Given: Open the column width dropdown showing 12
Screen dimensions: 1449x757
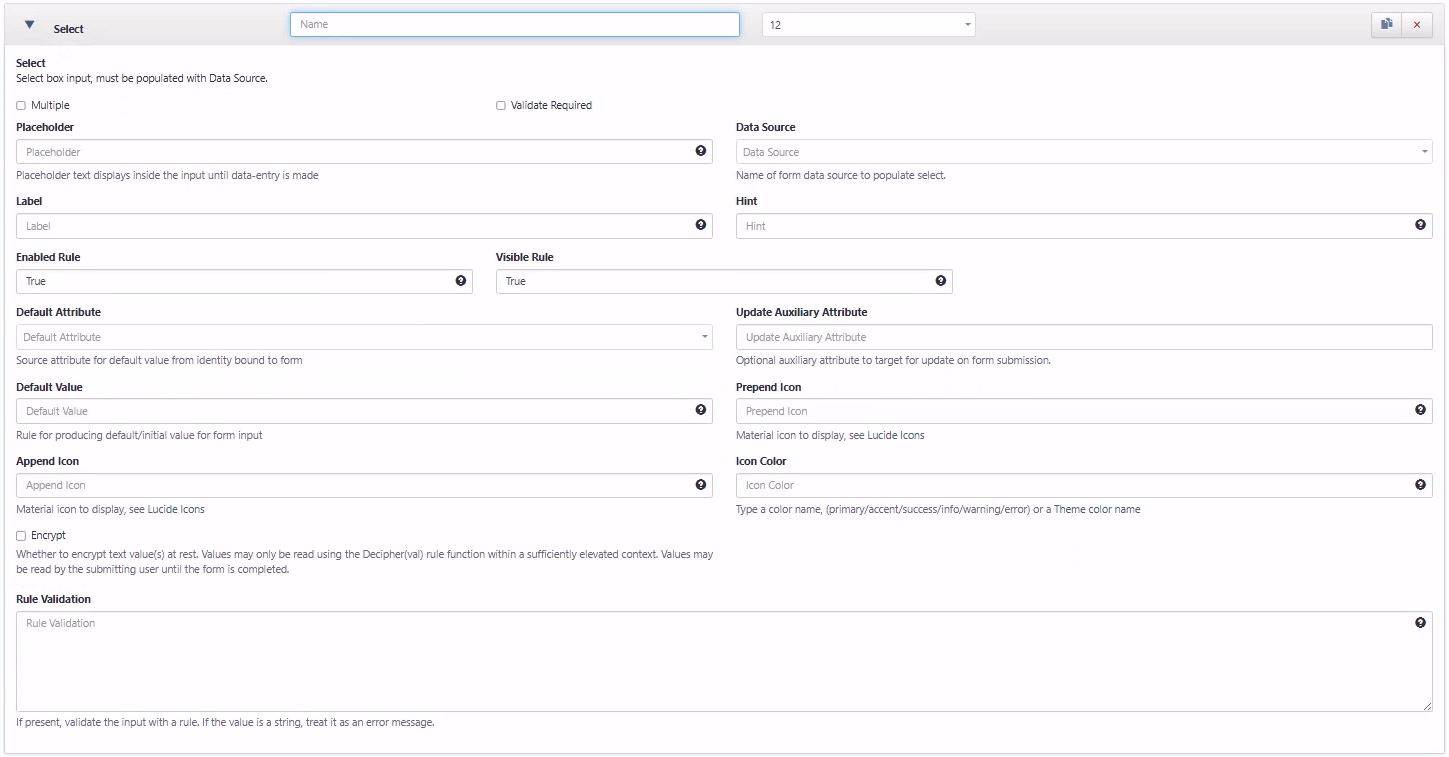Looking at the screenshot, I should 966,24.
